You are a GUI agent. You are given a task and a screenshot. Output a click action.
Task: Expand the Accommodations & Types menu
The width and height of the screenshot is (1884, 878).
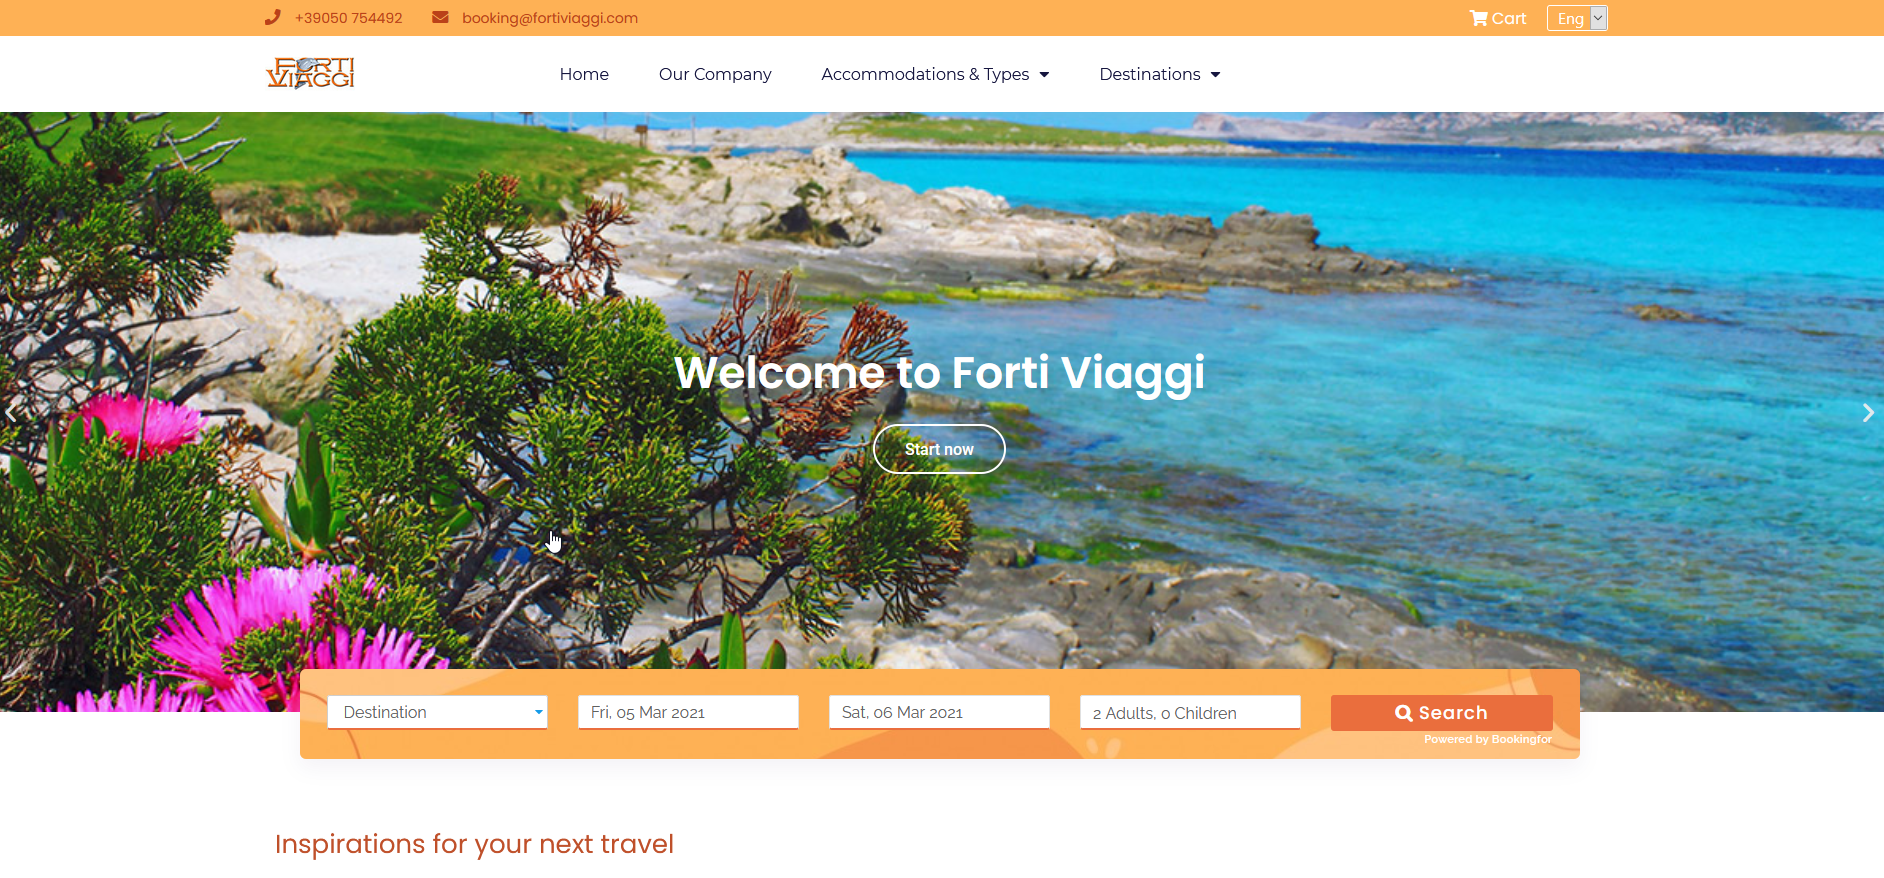[935, 74]
